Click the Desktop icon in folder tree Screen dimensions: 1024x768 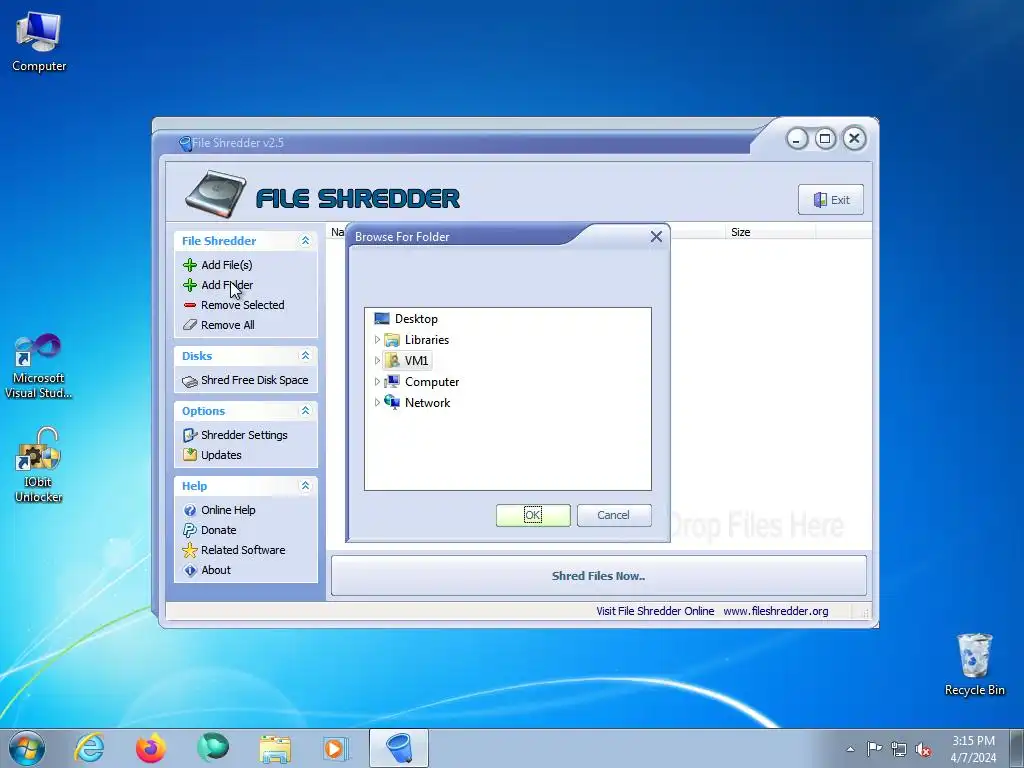pyautogui.click(x=382, y=319)
